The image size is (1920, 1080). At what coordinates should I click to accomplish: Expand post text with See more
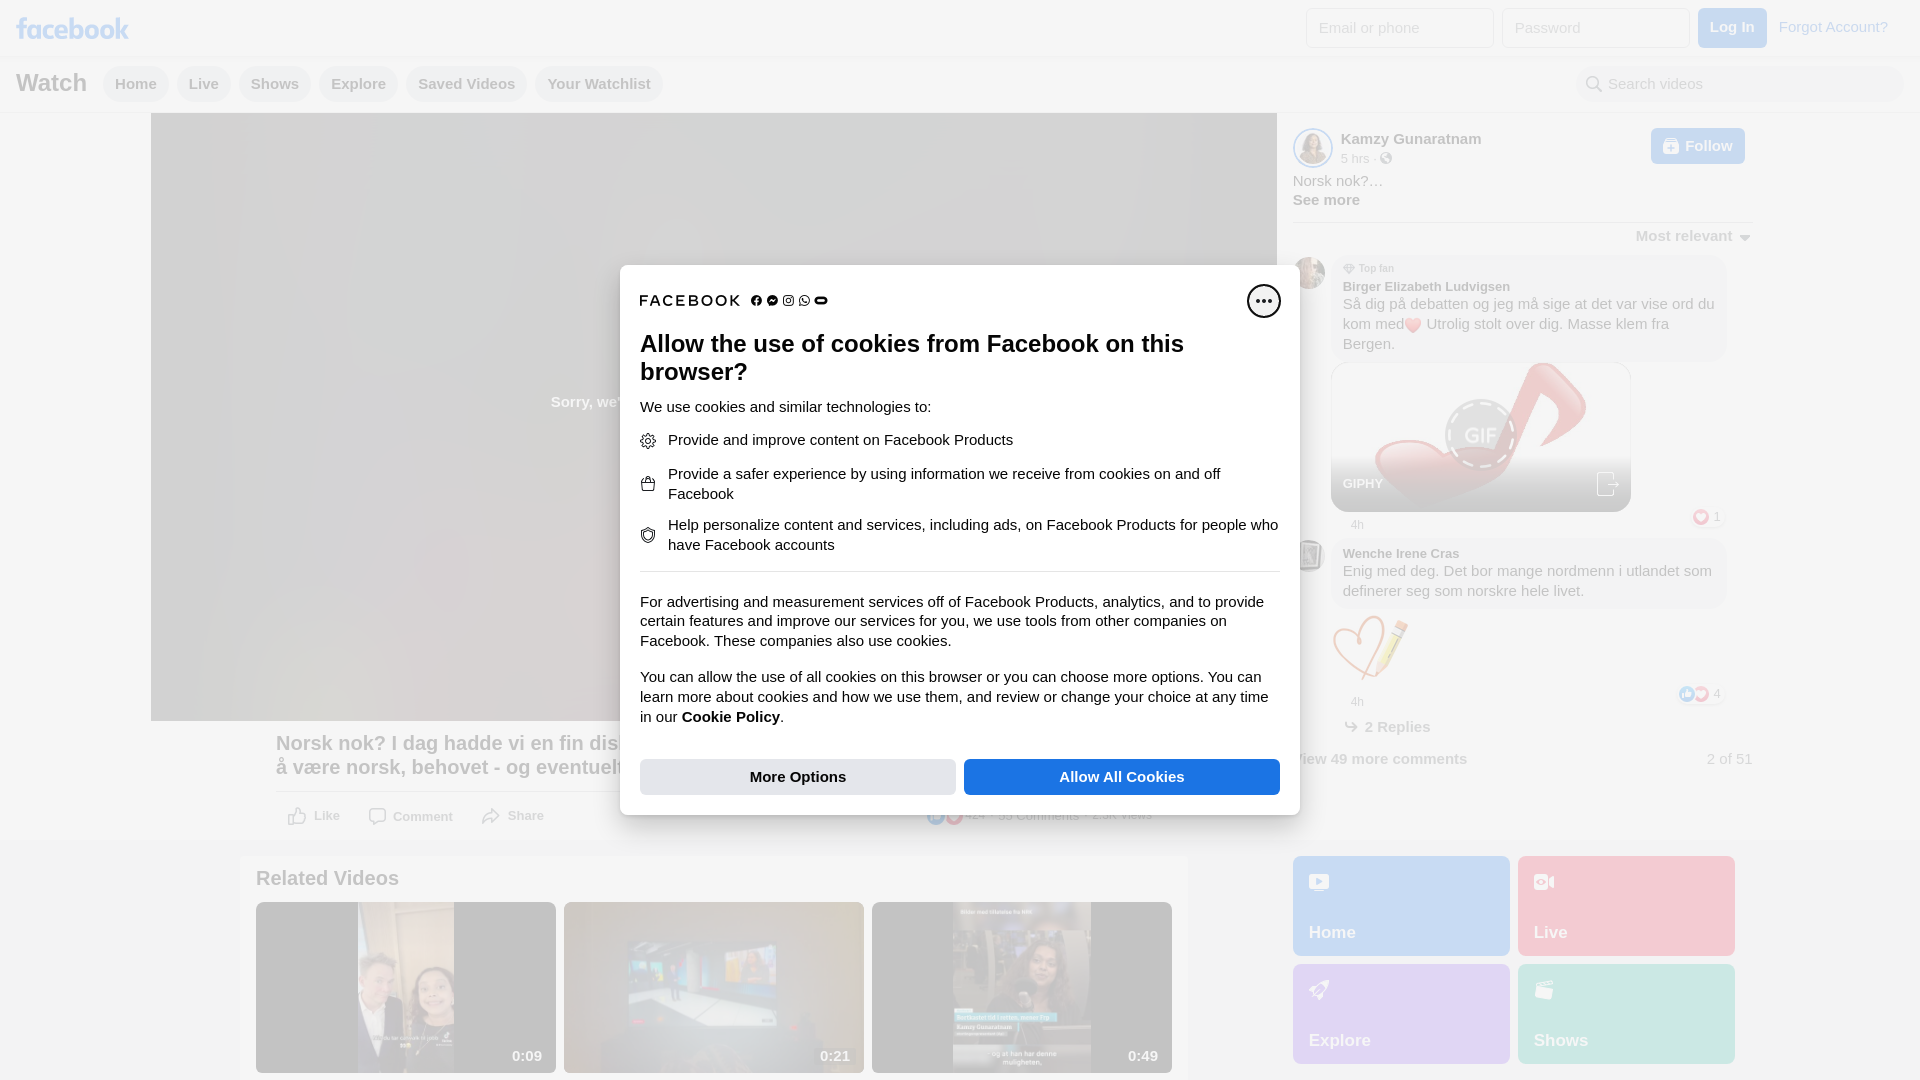click(x=1326, y=200)
